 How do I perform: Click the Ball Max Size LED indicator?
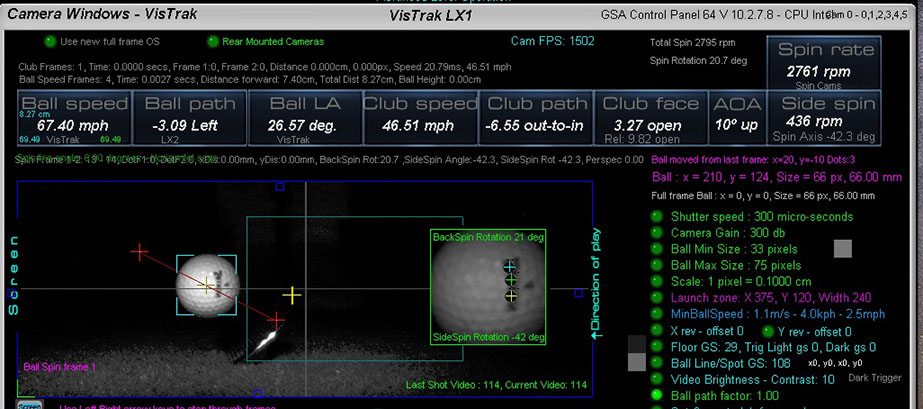coord(657,265)
